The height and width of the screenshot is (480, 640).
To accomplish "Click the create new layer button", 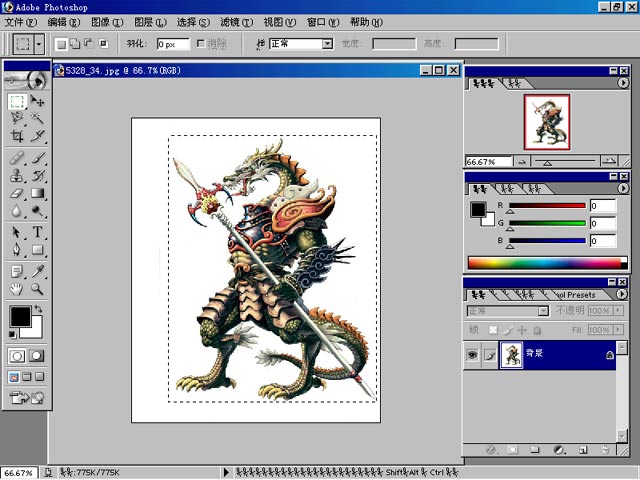I will 583,450.
